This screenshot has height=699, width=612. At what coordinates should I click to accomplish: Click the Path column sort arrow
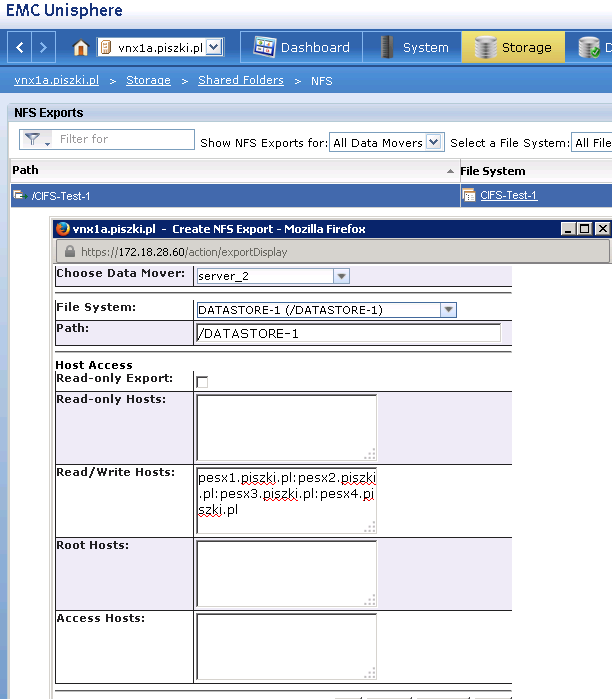pyautogui.click(x=450, y=171)
